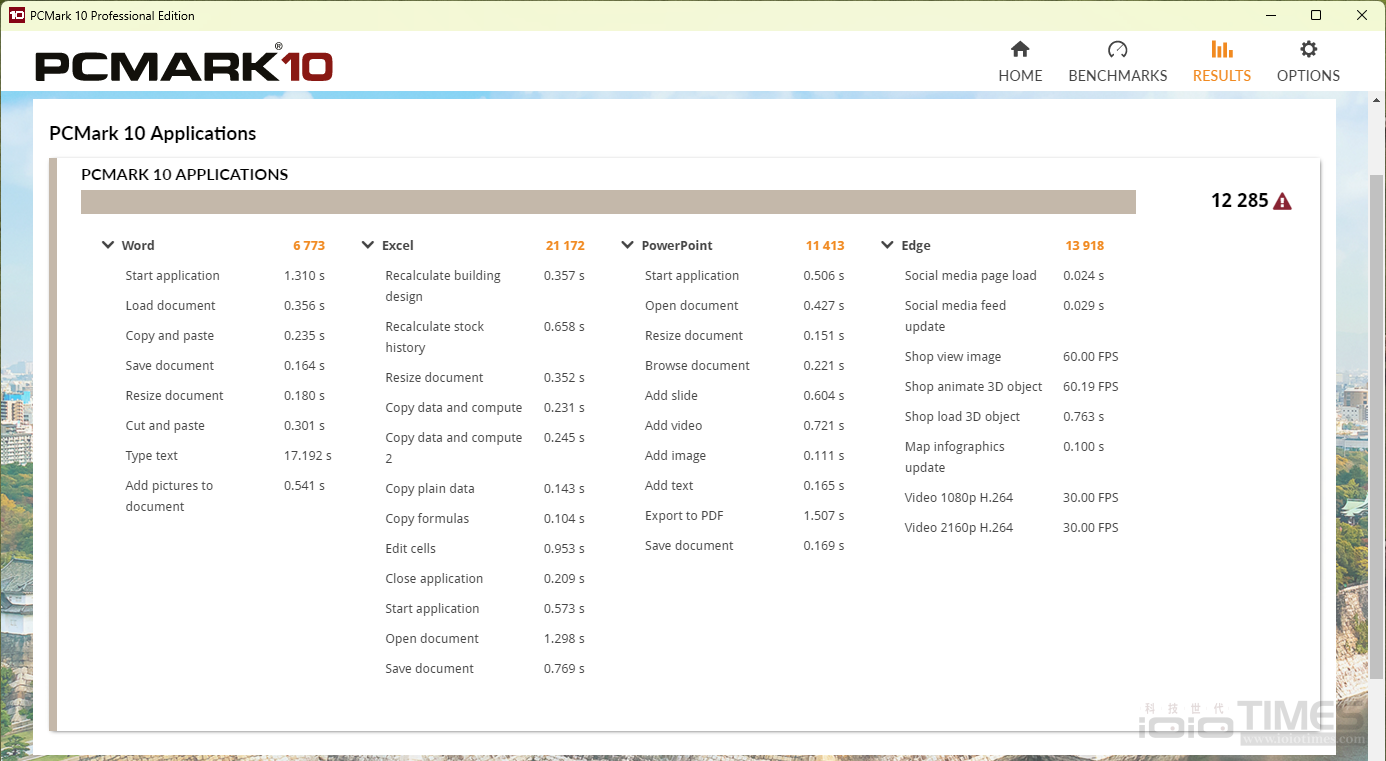Click 'Shop load 3D object' entry
1386x761 pixels.
tap(962, 417)
